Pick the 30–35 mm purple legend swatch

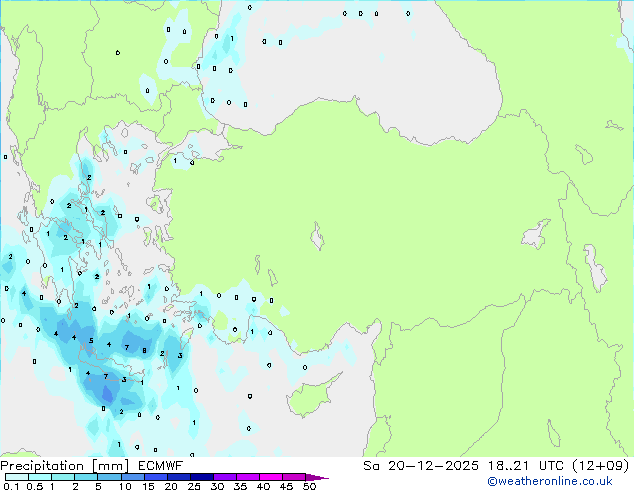tap(224, 477)
